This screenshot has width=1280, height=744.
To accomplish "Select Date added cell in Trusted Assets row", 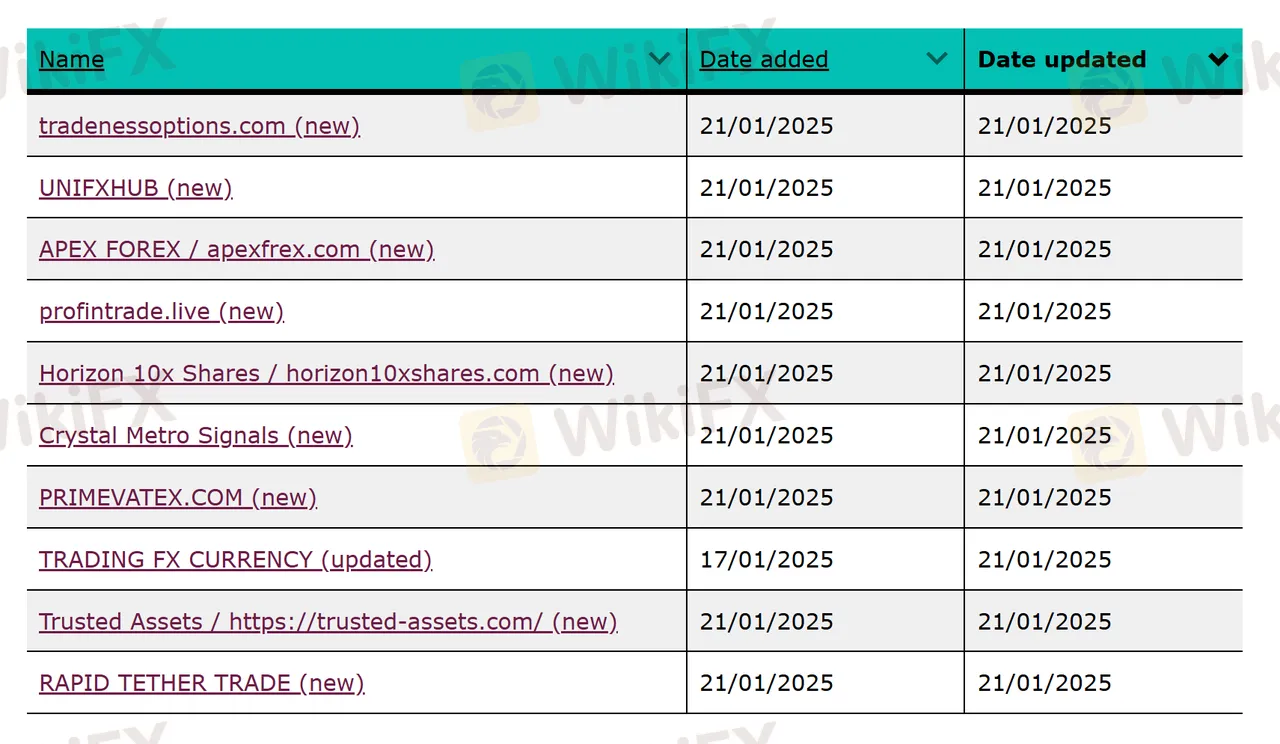I will coord(826,622).
